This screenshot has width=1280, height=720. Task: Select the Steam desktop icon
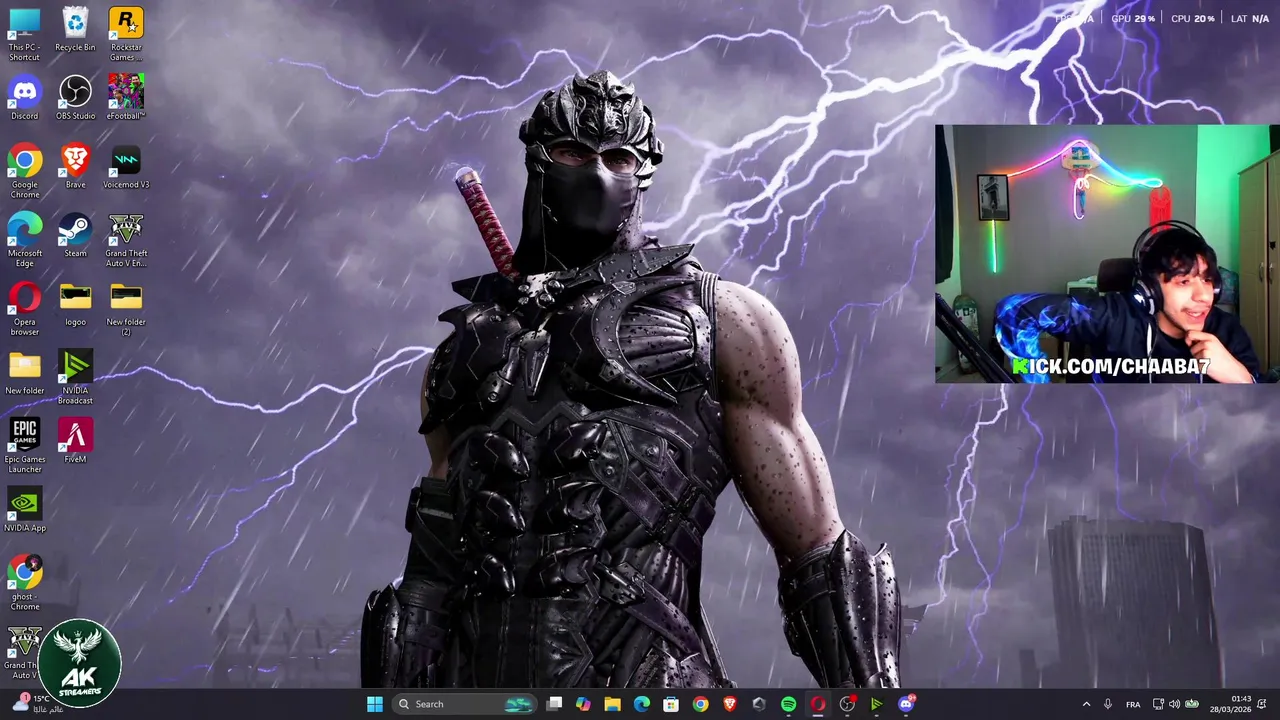75,236
